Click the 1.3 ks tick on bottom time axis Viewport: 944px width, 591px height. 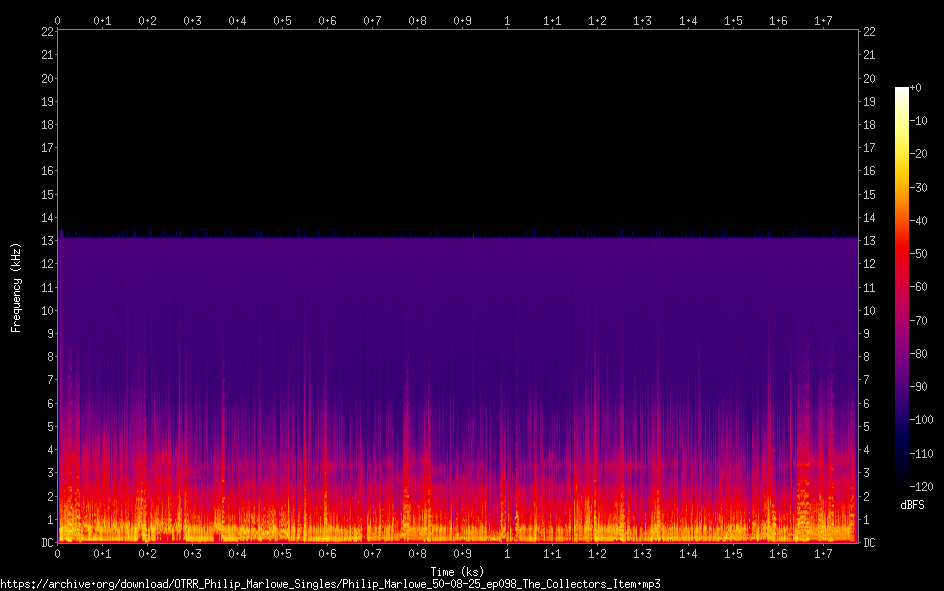pyautogui.click(x=642, y=554)
